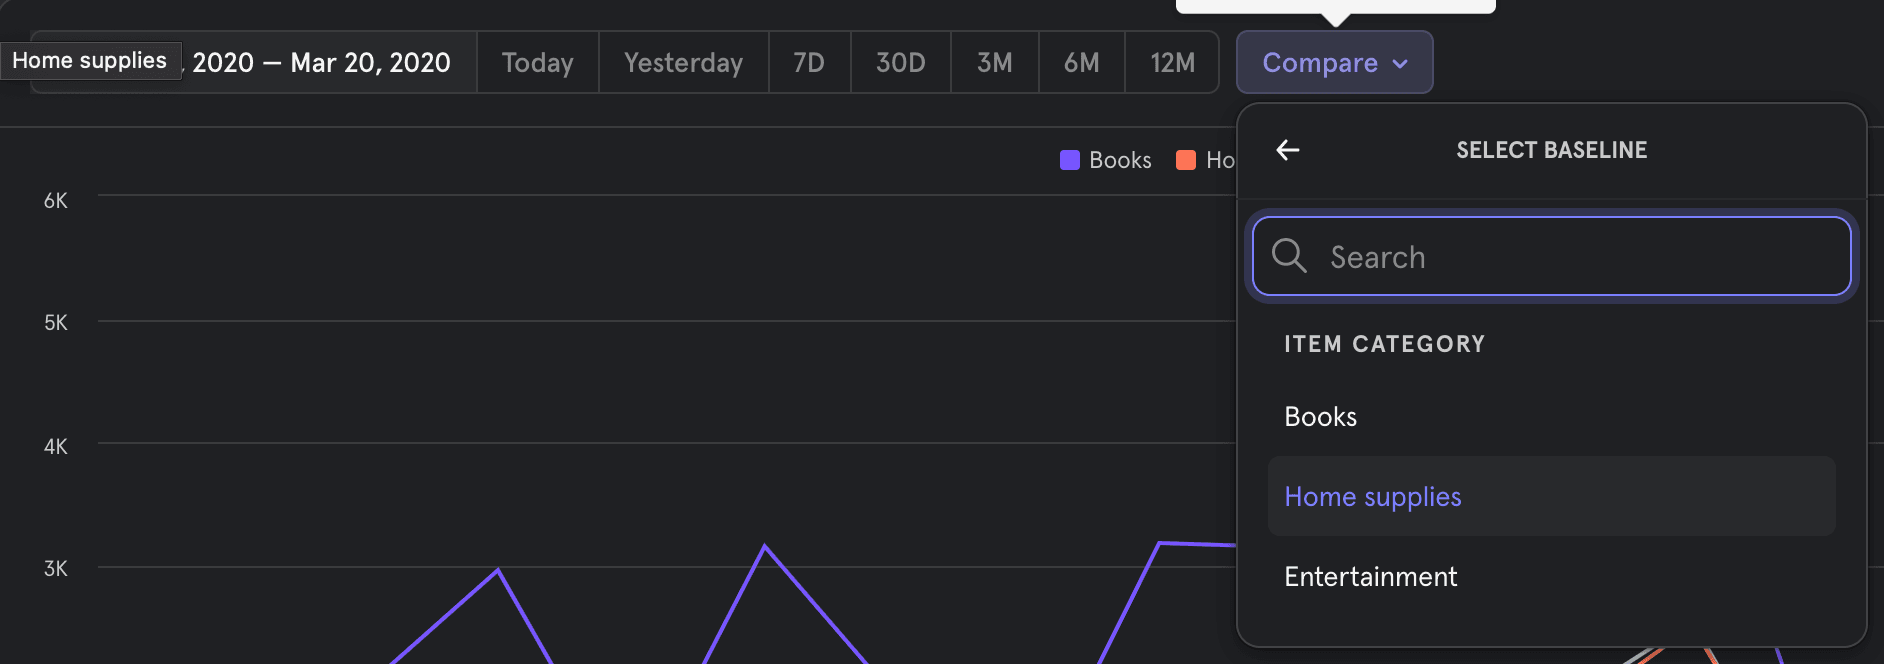Select the 7D time range
This screenshot has width=1884, height=664.
coord(809,62)
